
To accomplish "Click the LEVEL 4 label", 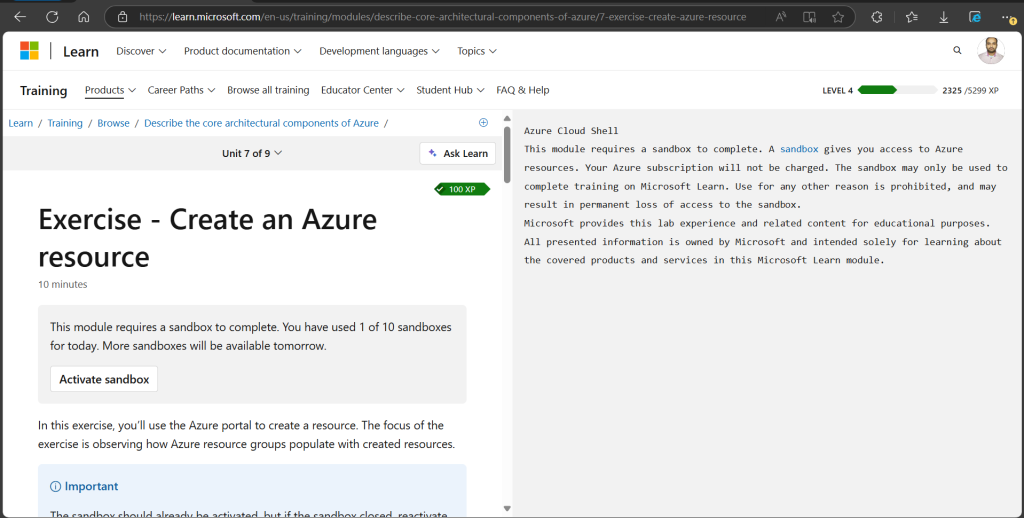I will tap(837, 91).
